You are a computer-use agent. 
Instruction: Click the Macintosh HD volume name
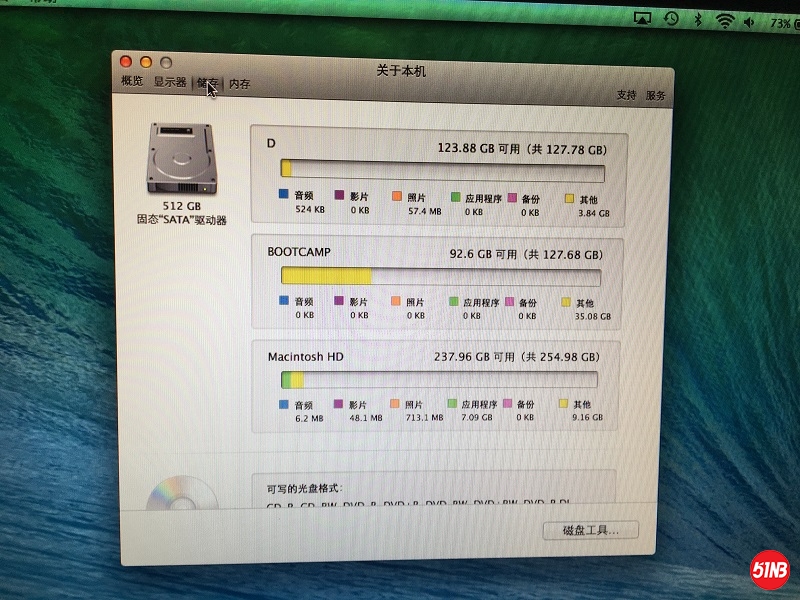point(306,357)
